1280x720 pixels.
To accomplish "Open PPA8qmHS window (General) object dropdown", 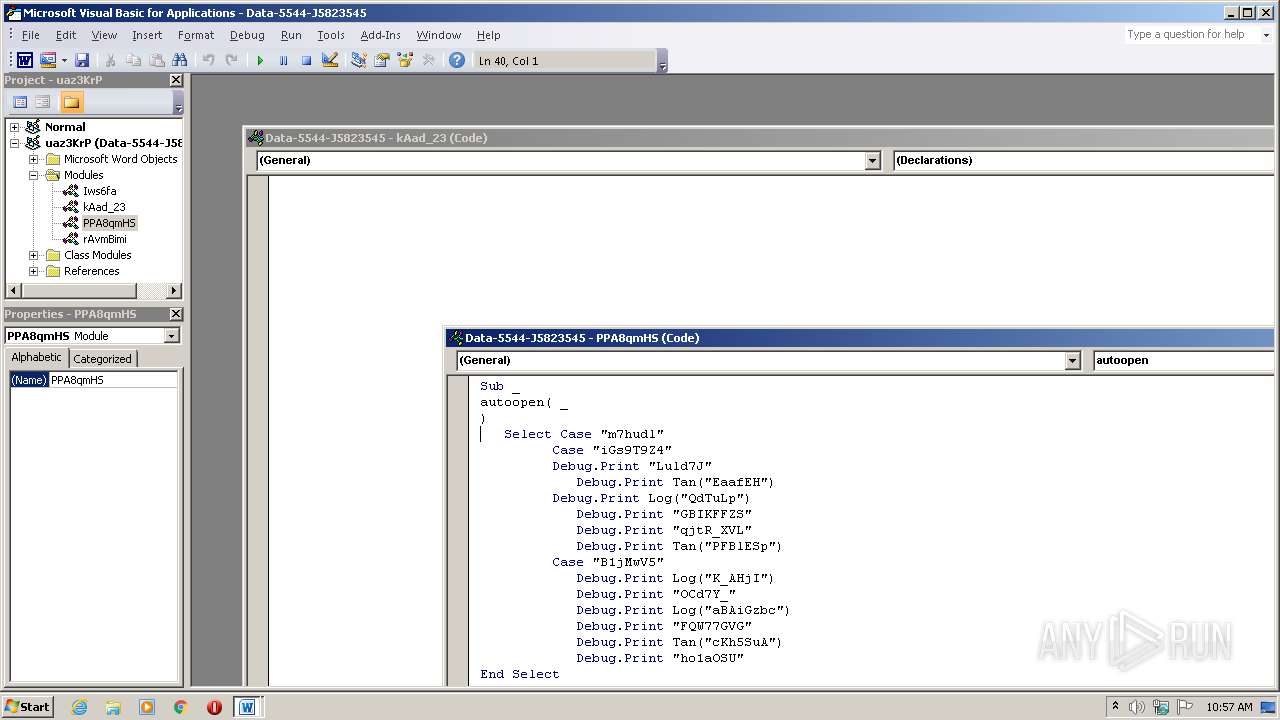I will point(1073,360).
